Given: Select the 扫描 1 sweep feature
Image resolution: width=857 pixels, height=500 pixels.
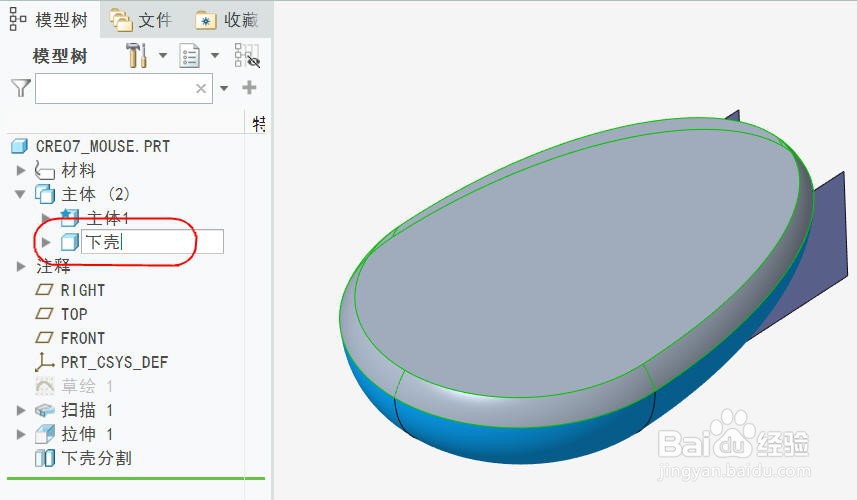Looking at the screenshot, I should [x=87, y=410].
